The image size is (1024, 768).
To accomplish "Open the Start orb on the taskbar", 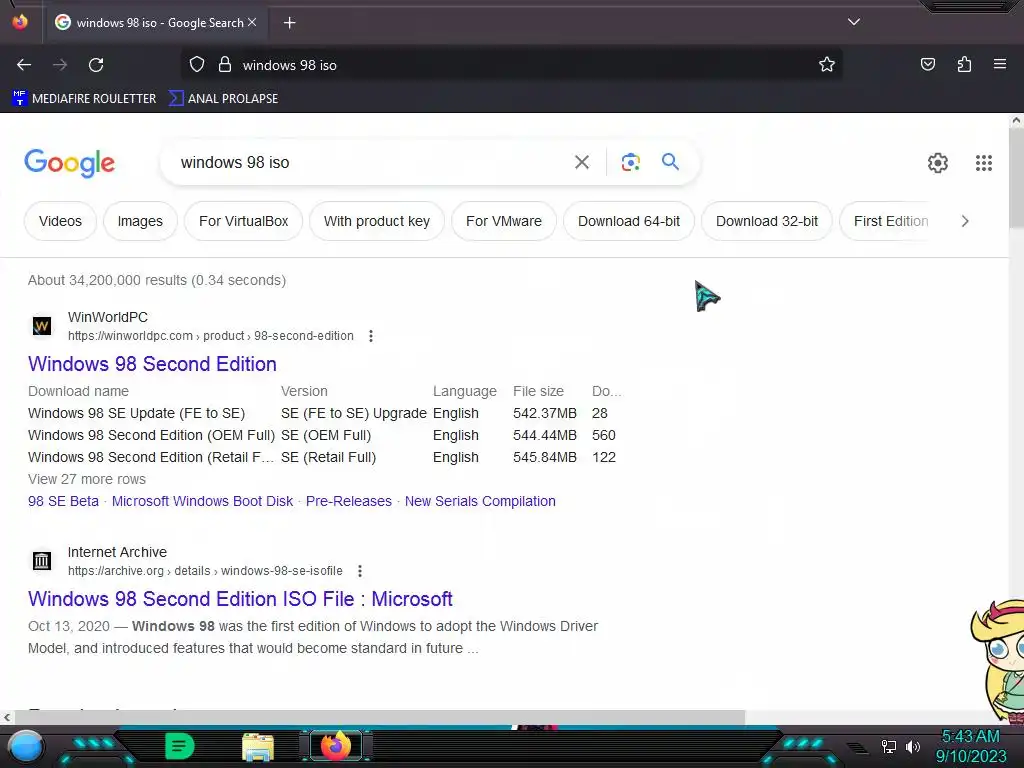I will (26, 747).
